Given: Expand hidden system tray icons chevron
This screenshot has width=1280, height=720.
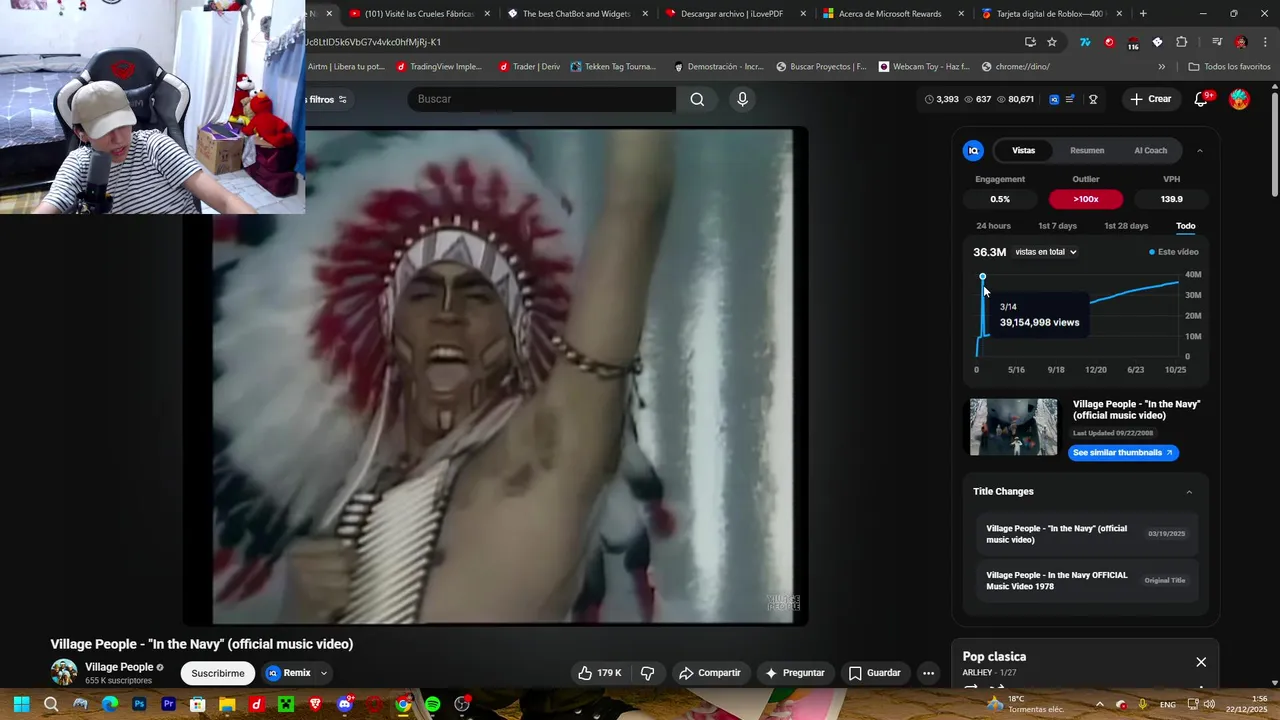Looking at the screenshot, I should pyautogui.click(x=1099, y=704).
